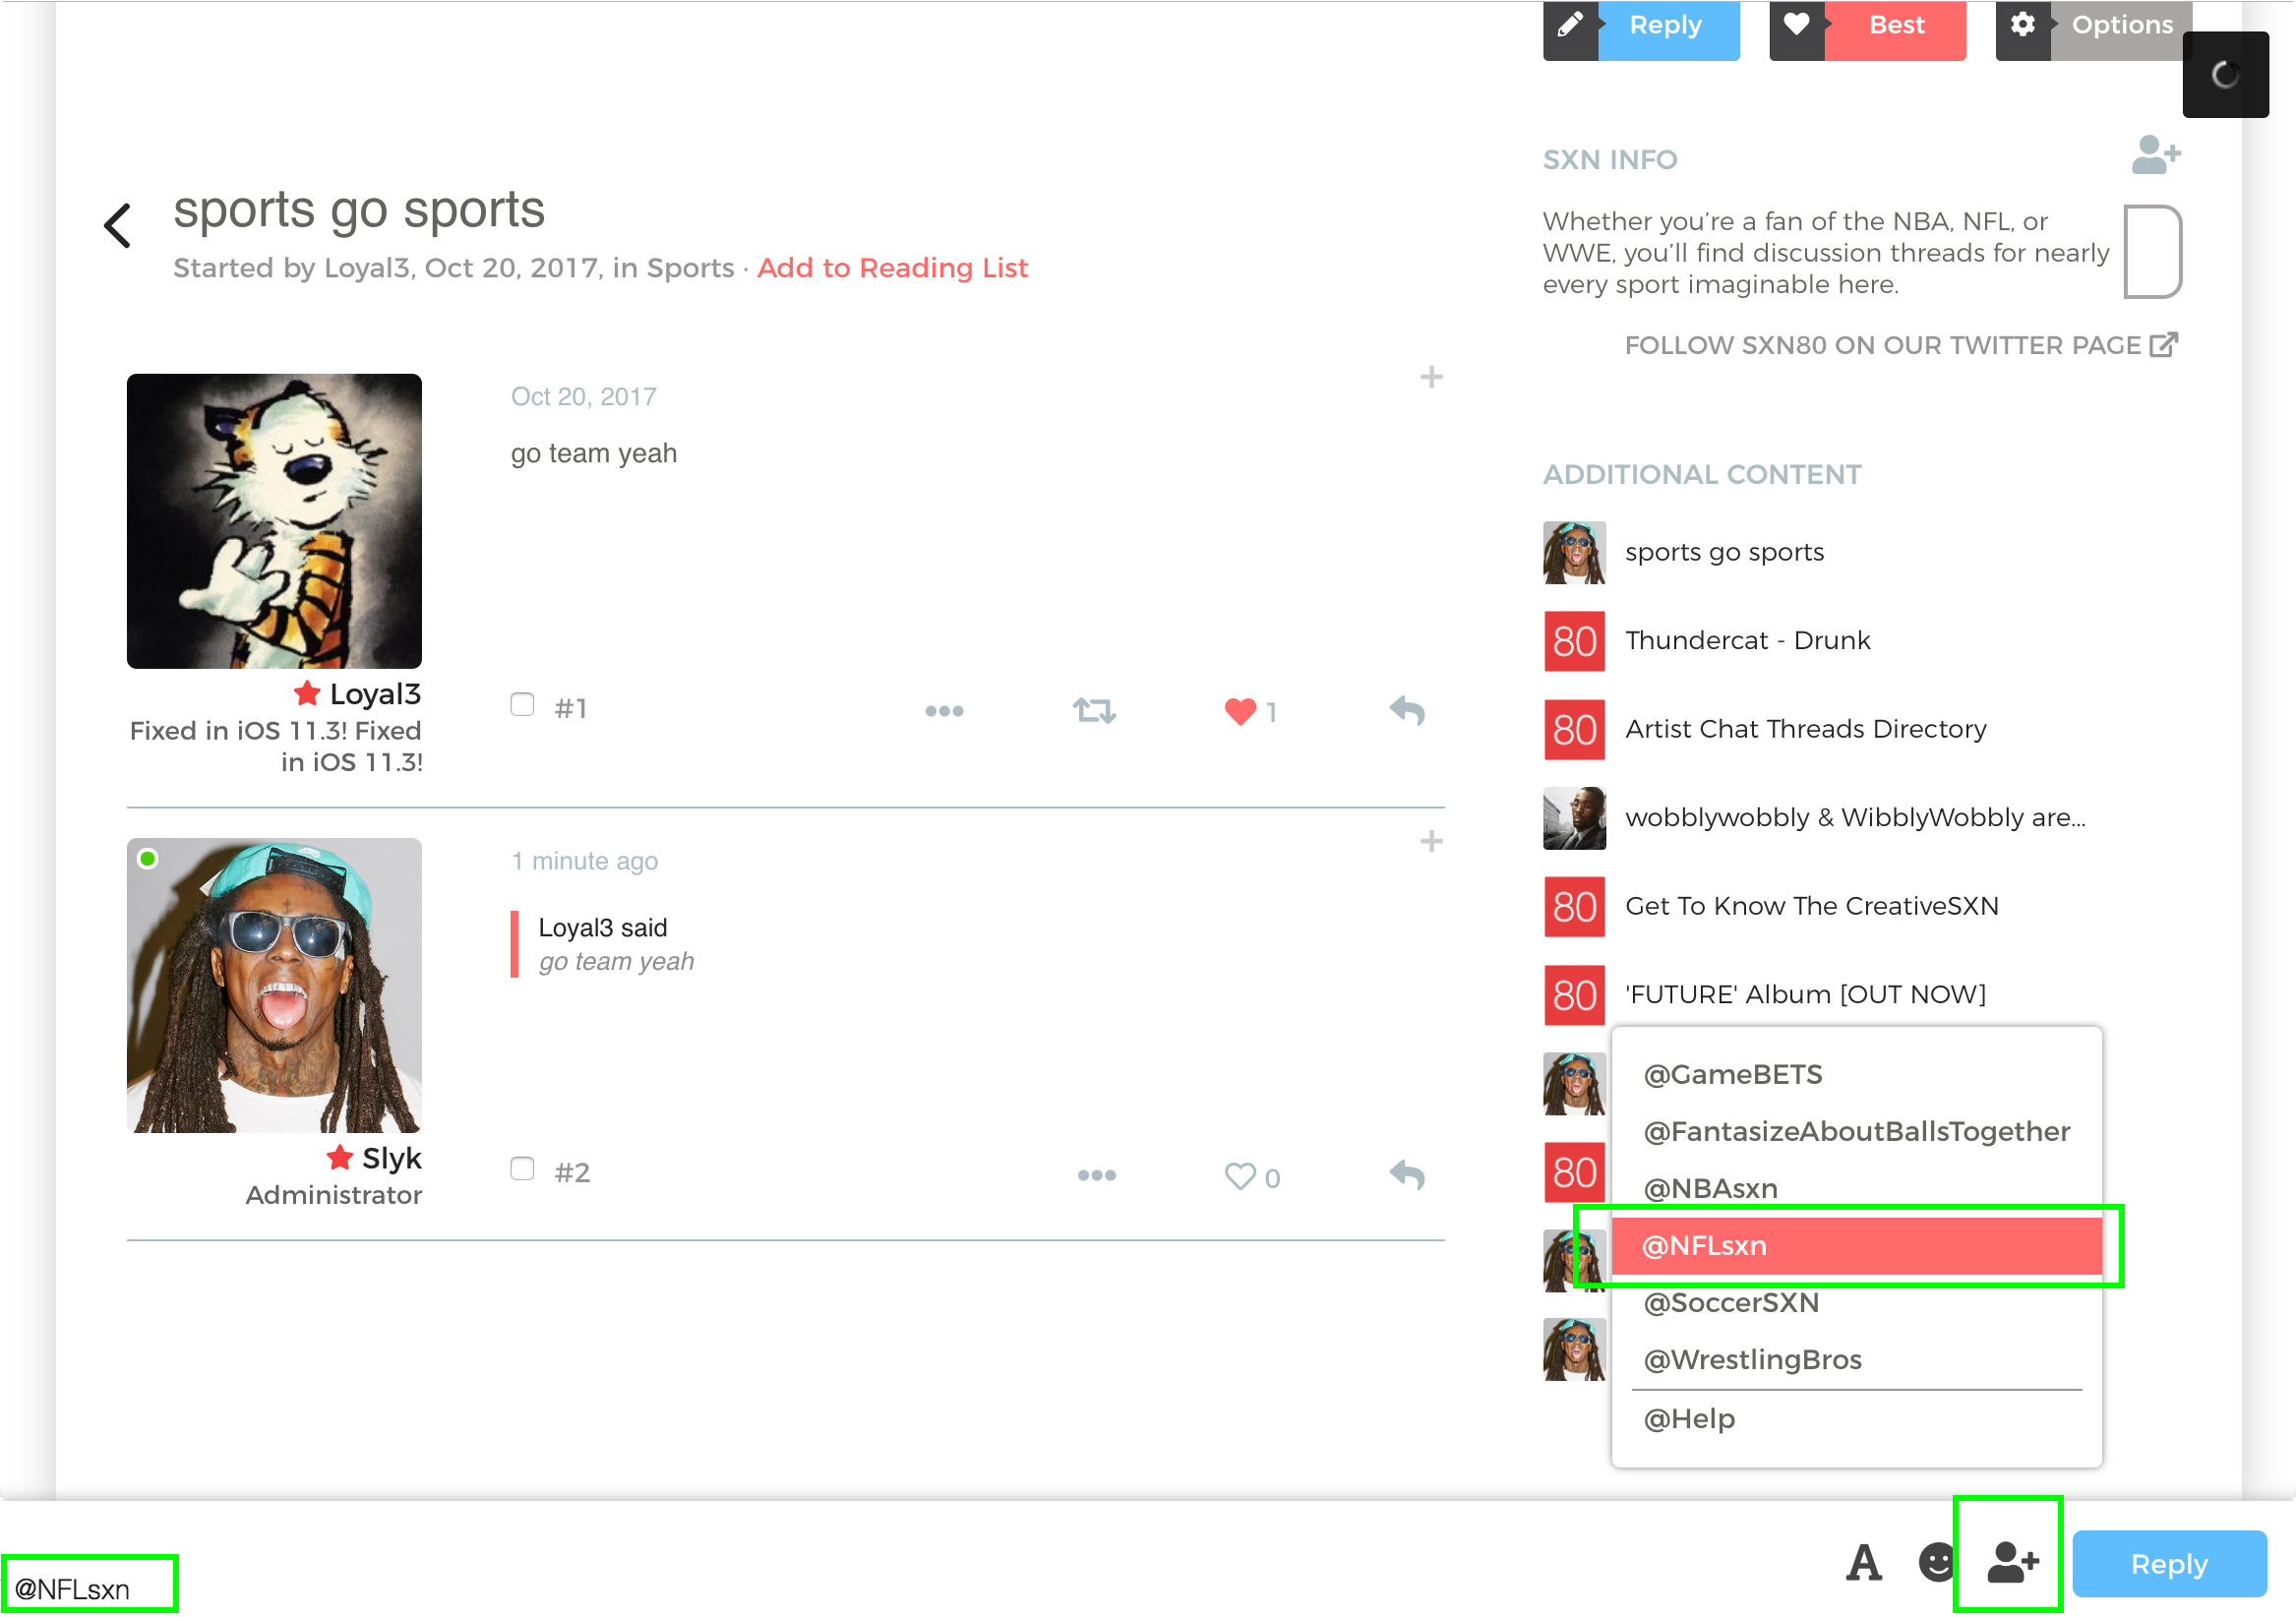2296x1617 pixels.
Task: Open sports go sports in Additional Content
Action: [1724, 552]
